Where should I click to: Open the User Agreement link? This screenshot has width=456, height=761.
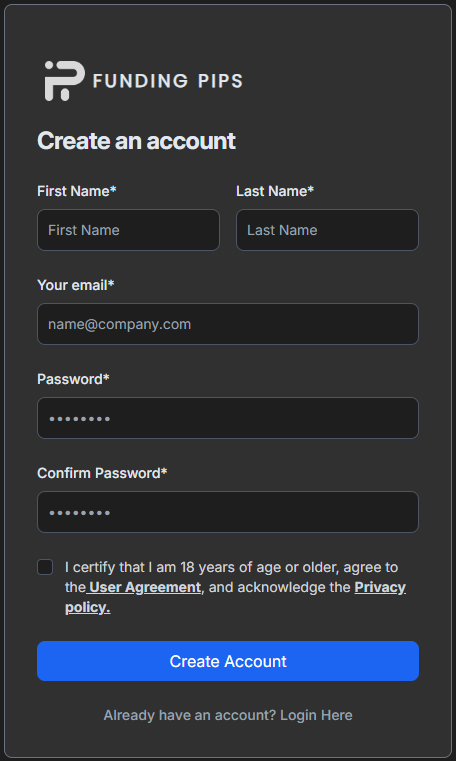pyautogui.click(x=145, y=587)
